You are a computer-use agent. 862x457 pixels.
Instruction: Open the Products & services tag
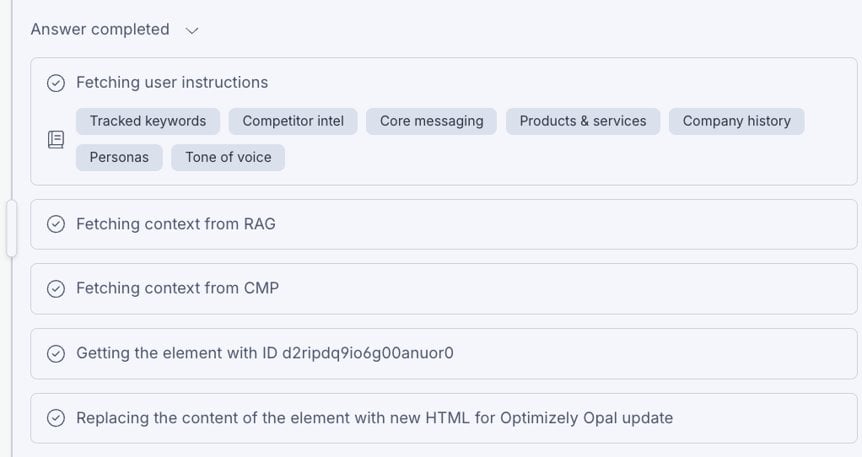[x=583, y=121]
